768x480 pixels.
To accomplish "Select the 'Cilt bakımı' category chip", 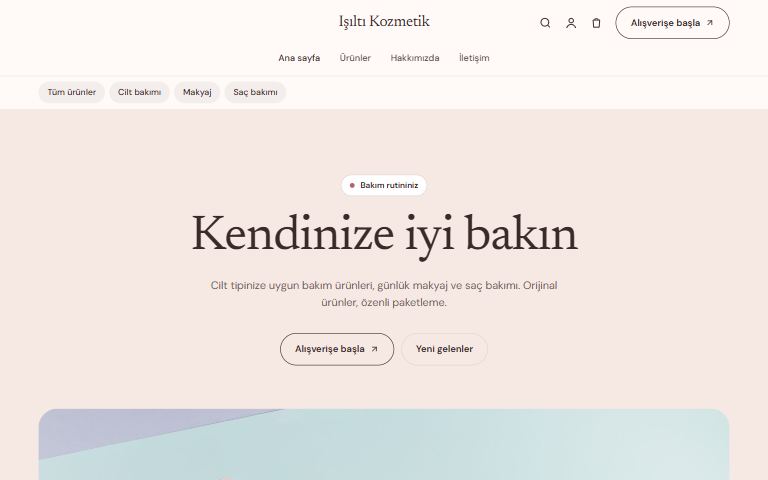I will pyautogui.click(x=139, y=92).
